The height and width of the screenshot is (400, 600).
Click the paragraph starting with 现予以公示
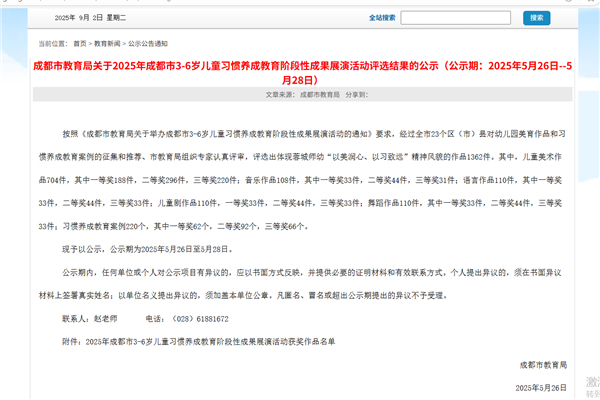click(148, 247)
